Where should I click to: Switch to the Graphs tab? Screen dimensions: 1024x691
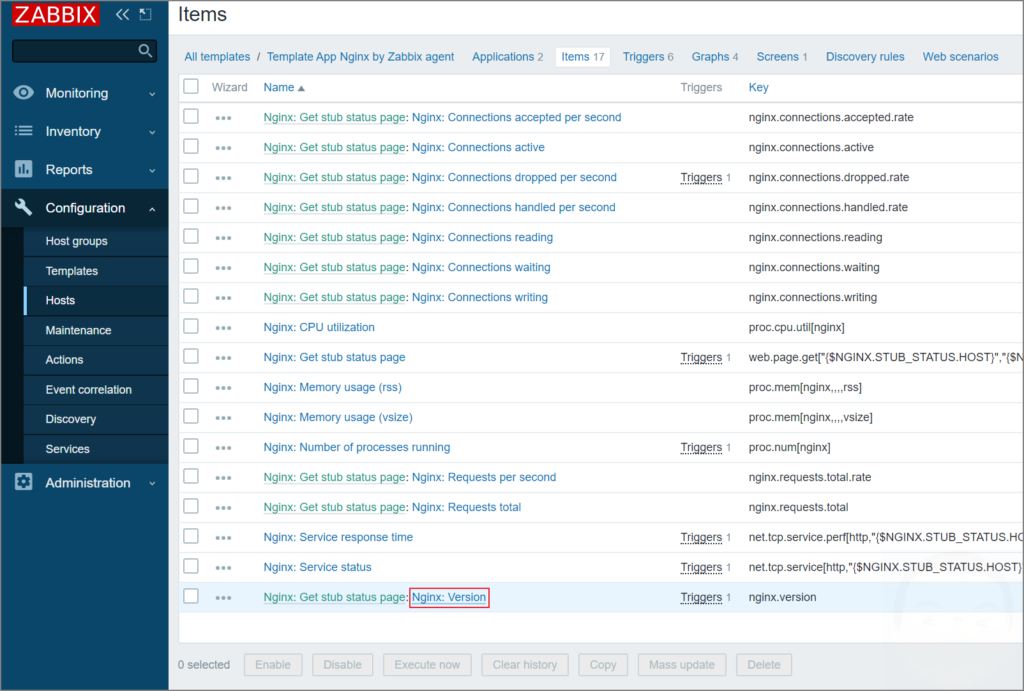[x=714, y=57]
